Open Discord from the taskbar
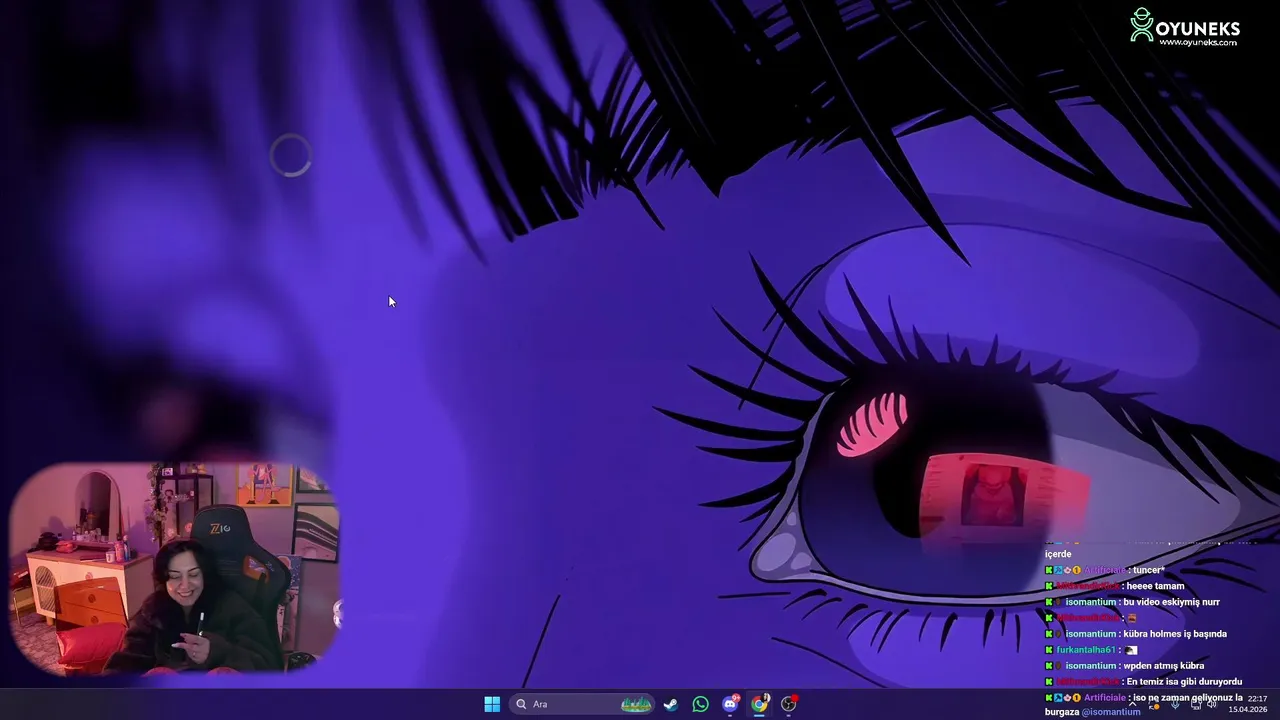Screen dimensions: 1280x720 (x=730, y=704)
